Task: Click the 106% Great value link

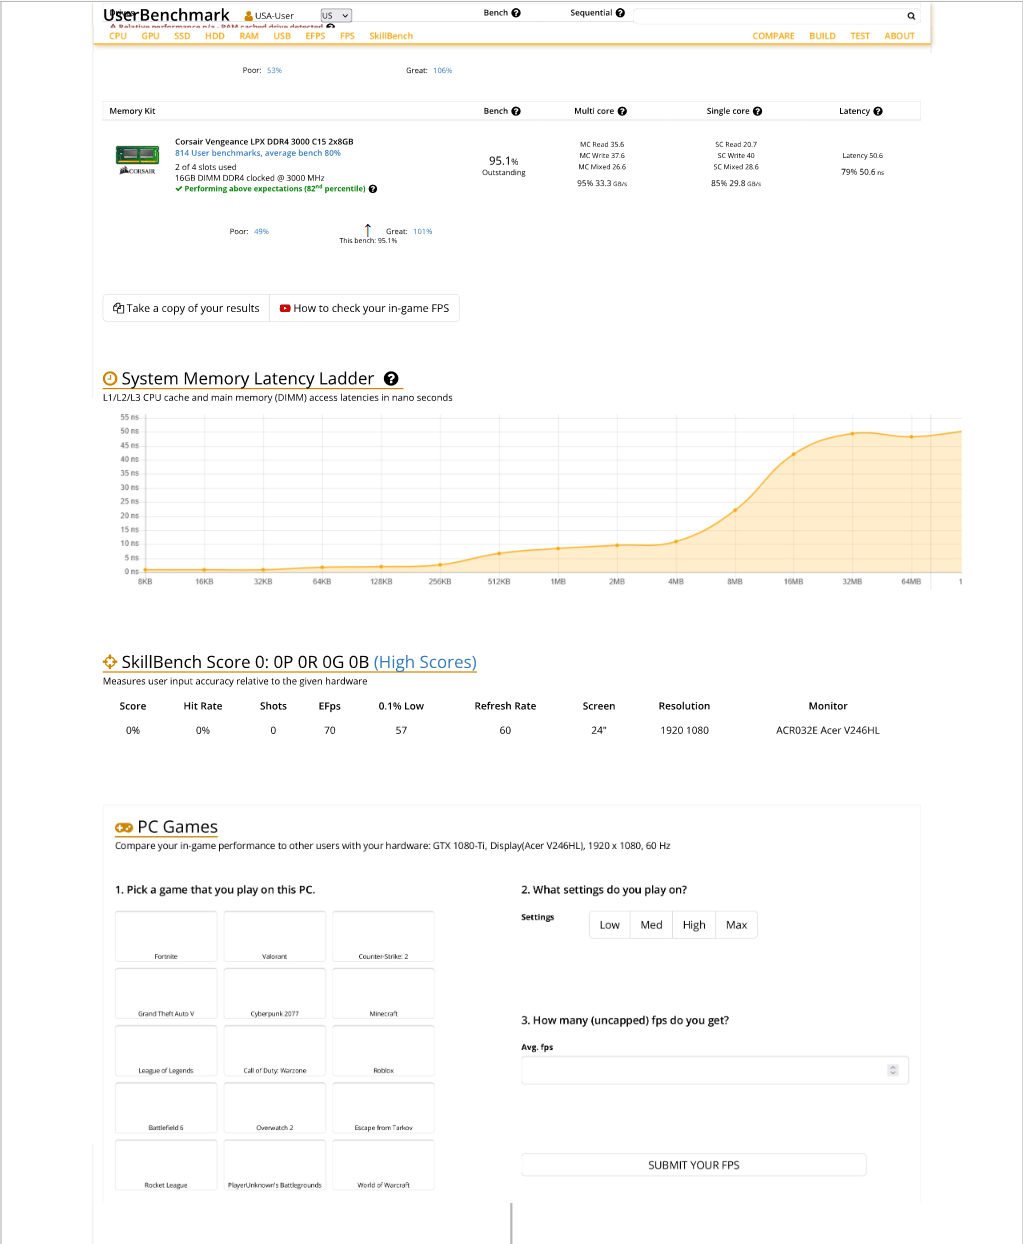Action: [x=443, y=71]
